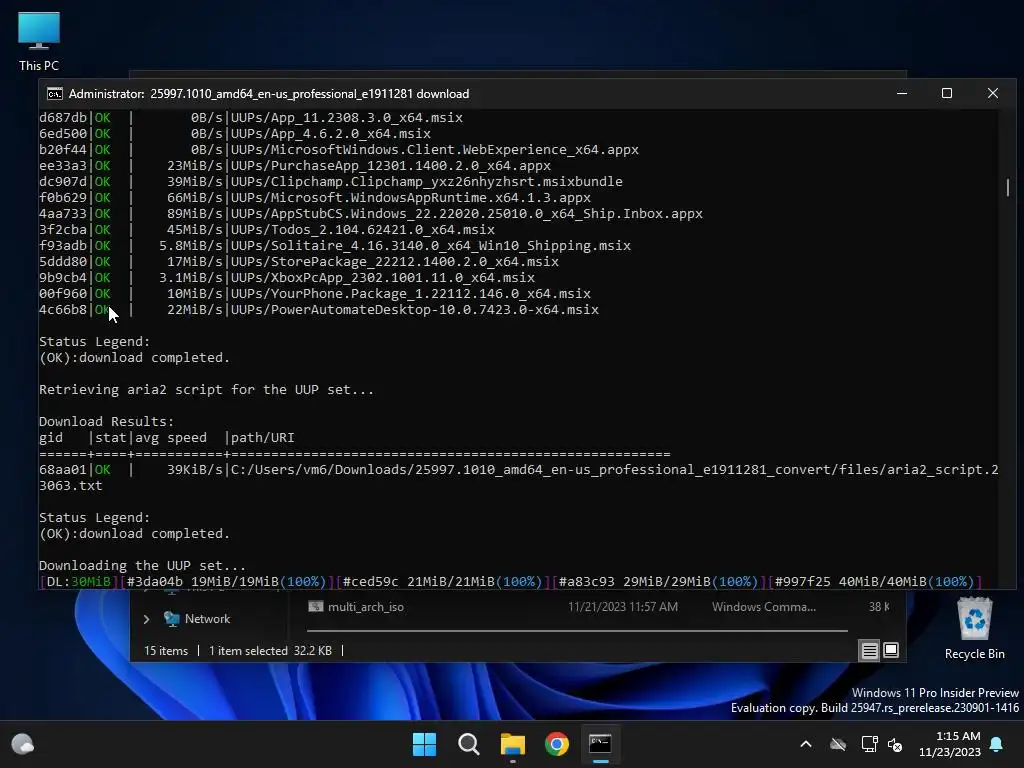Image resolution: width=1024 pixels, height=768 pixels.
Task: Click the command prompt title bar icon
Action: pos(55,94)
